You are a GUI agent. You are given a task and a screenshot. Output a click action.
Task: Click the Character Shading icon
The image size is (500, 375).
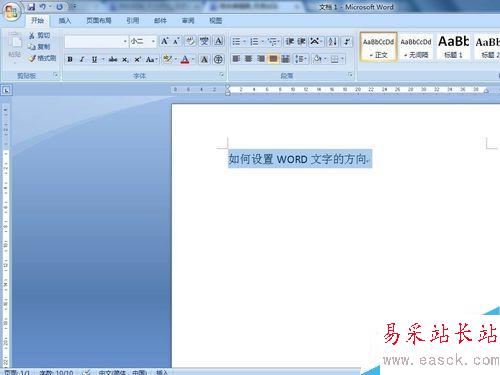click(204, 59)
